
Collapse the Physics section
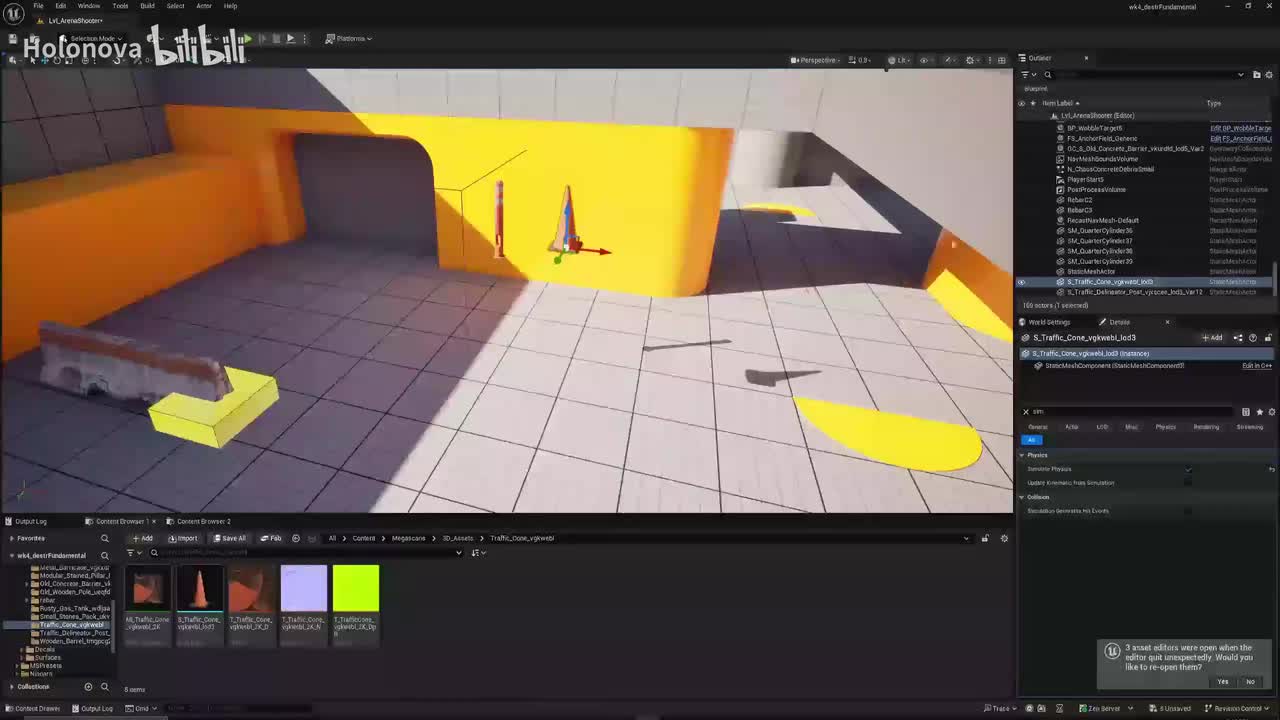click(x=1022, y=455)
